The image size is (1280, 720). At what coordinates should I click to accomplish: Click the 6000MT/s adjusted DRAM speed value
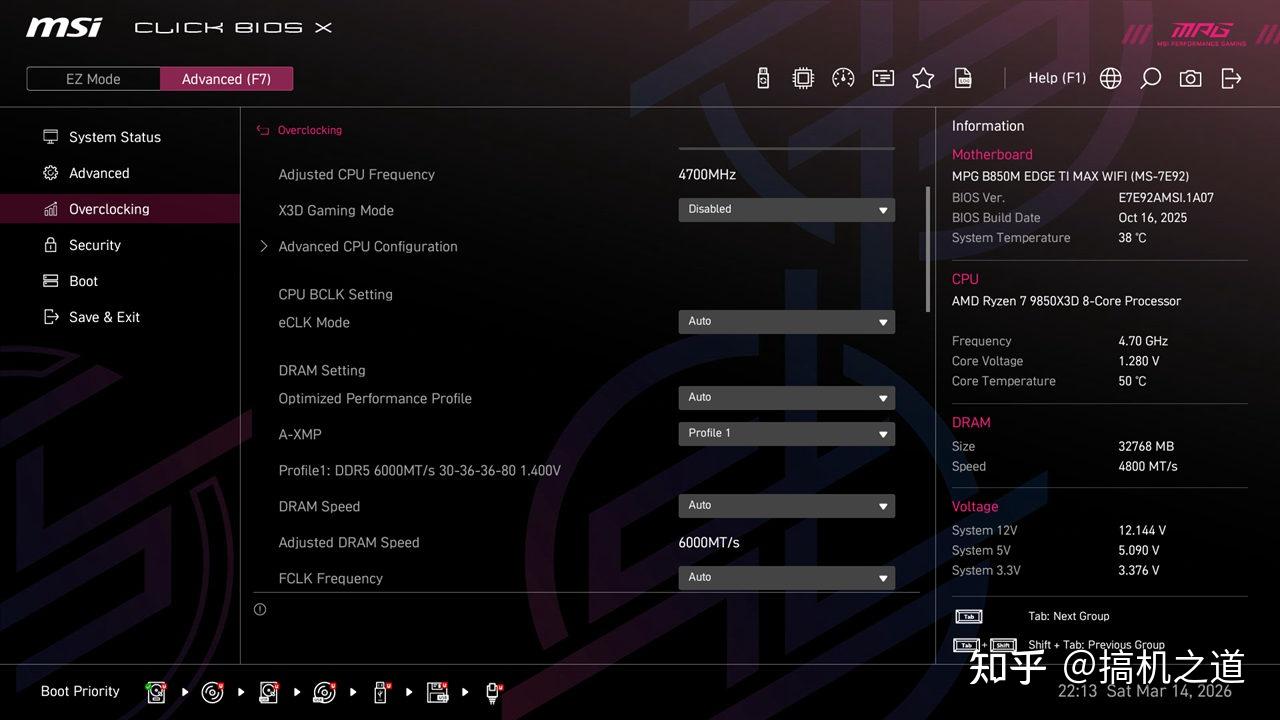709,542
